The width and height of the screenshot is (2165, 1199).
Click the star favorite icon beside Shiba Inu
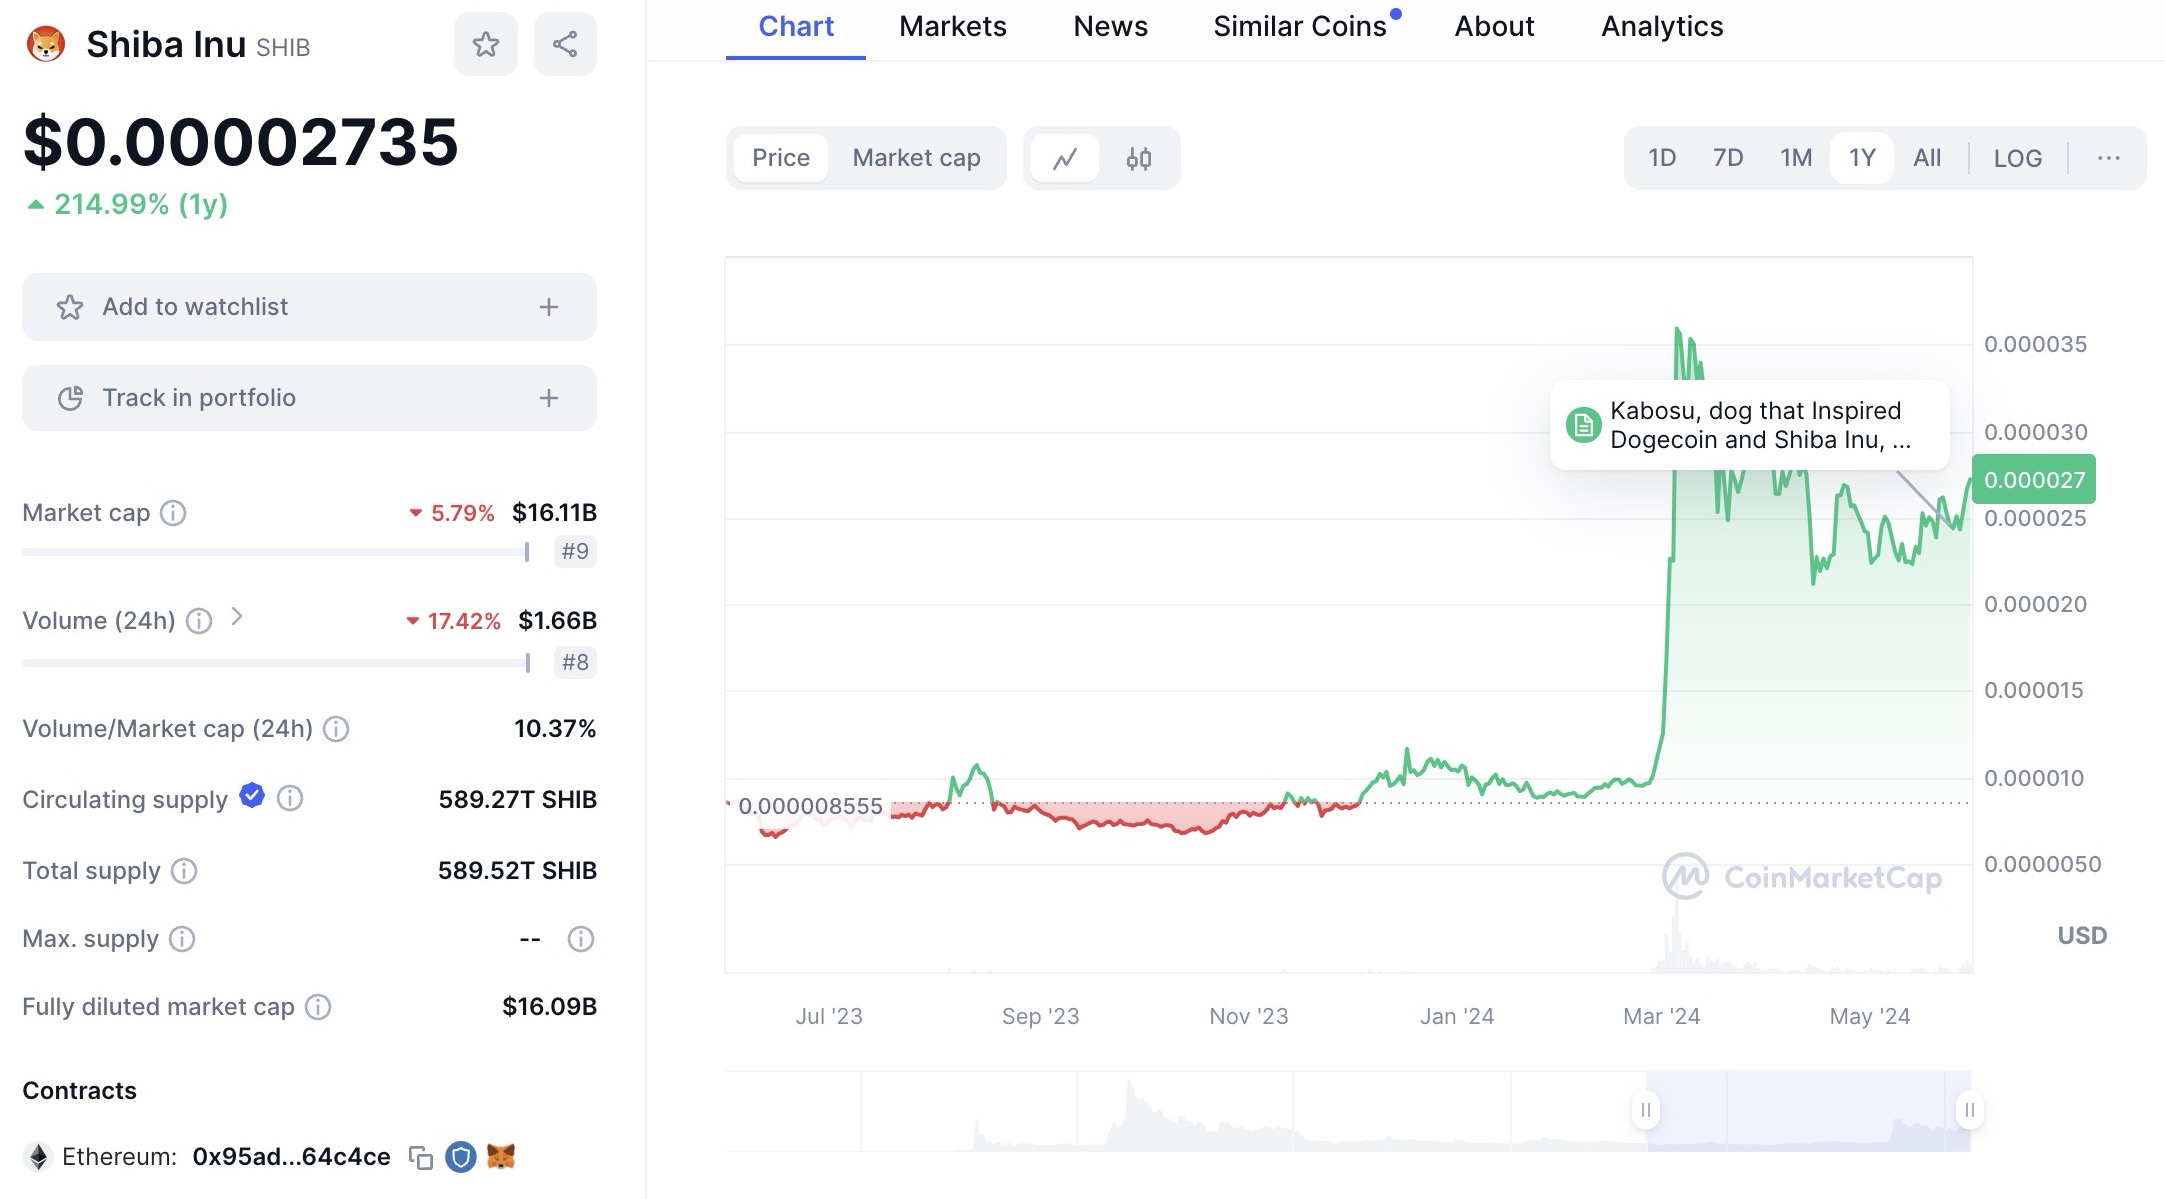pyautogui.click(x=485, y=44)
